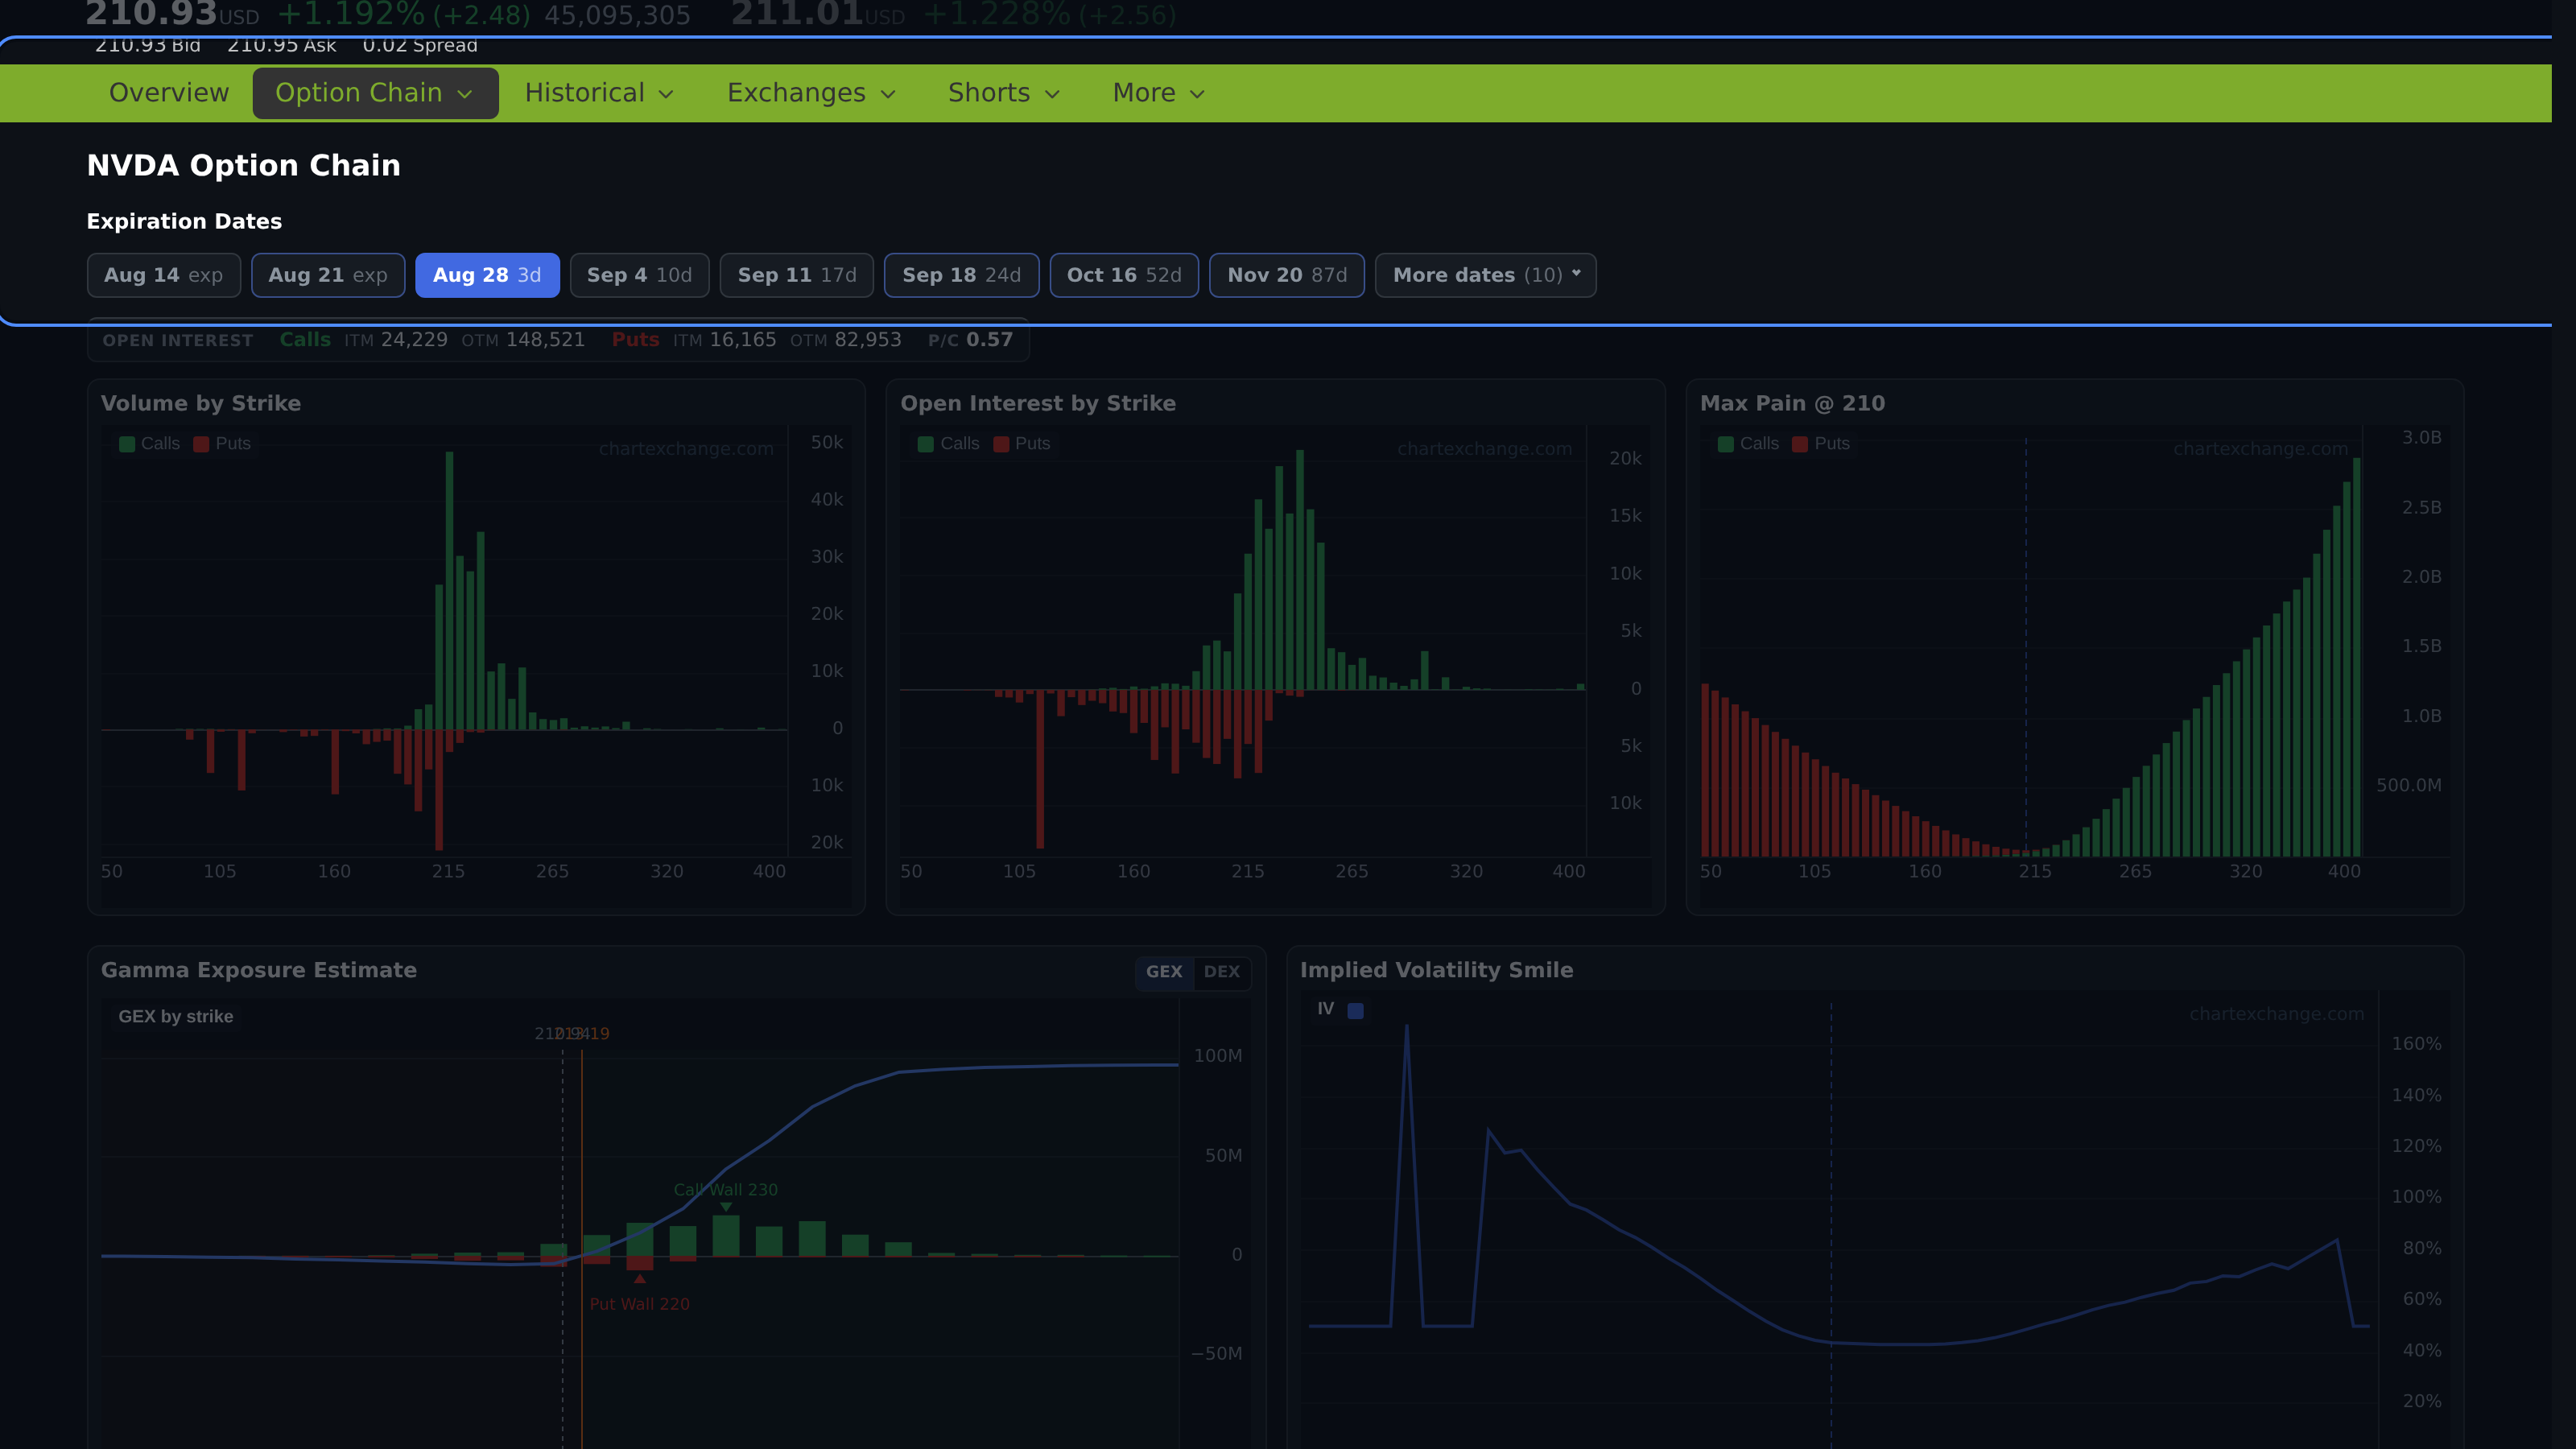The height and width of the screenshot is (1449, 2576).
Task: Choose the Sep 18 24d expiration
Action: point(961,275)
